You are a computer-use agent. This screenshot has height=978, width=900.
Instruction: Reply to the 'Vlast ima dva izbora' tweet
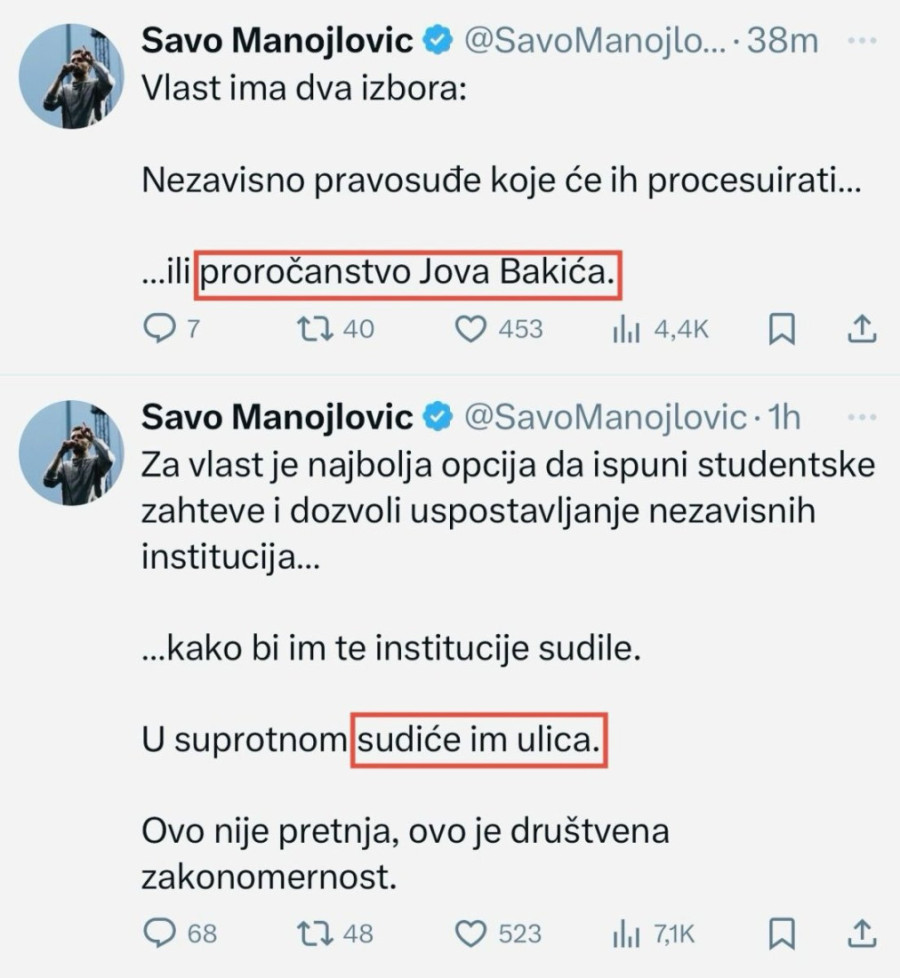pyautogui.click(x=160, y=328)
